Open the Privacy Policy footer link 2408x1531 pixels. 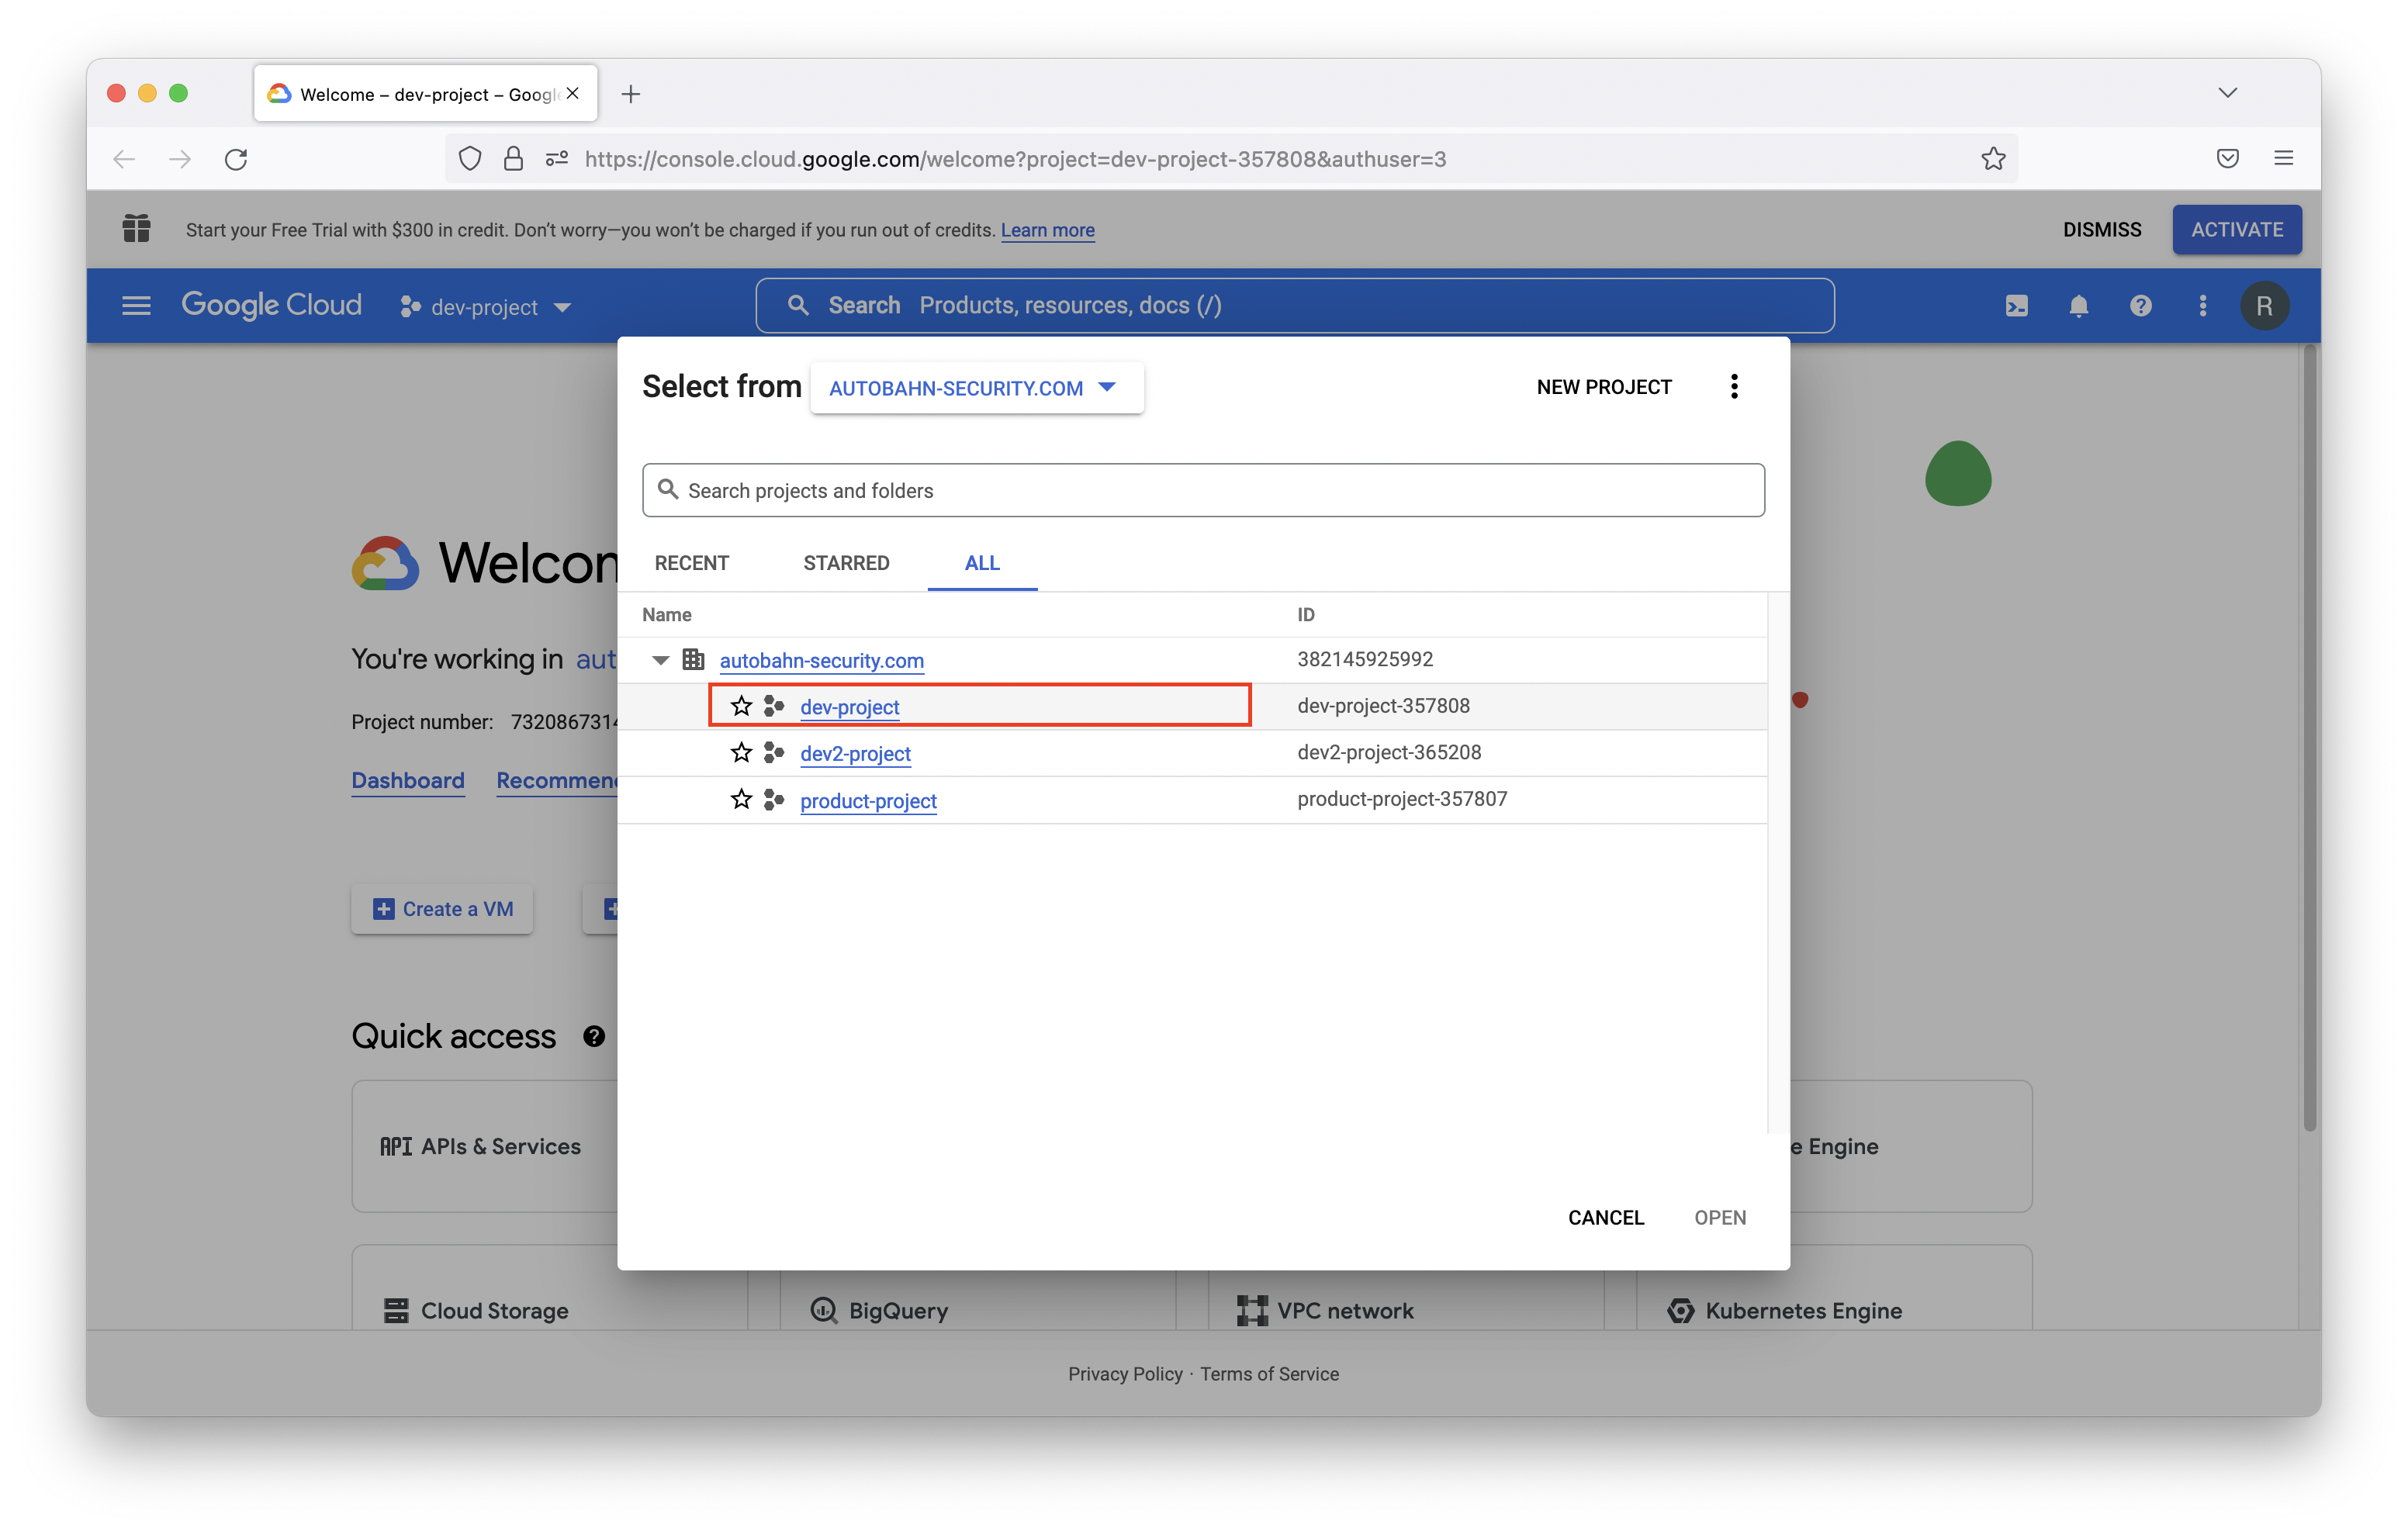1125,1374
